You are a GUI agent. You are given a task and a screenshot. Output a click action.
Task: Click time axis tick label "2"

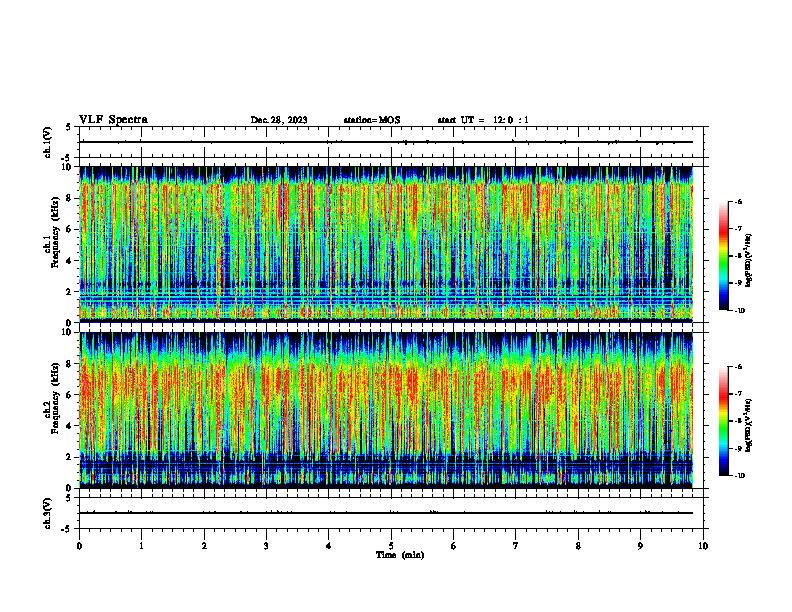click(x=204, y=546)
